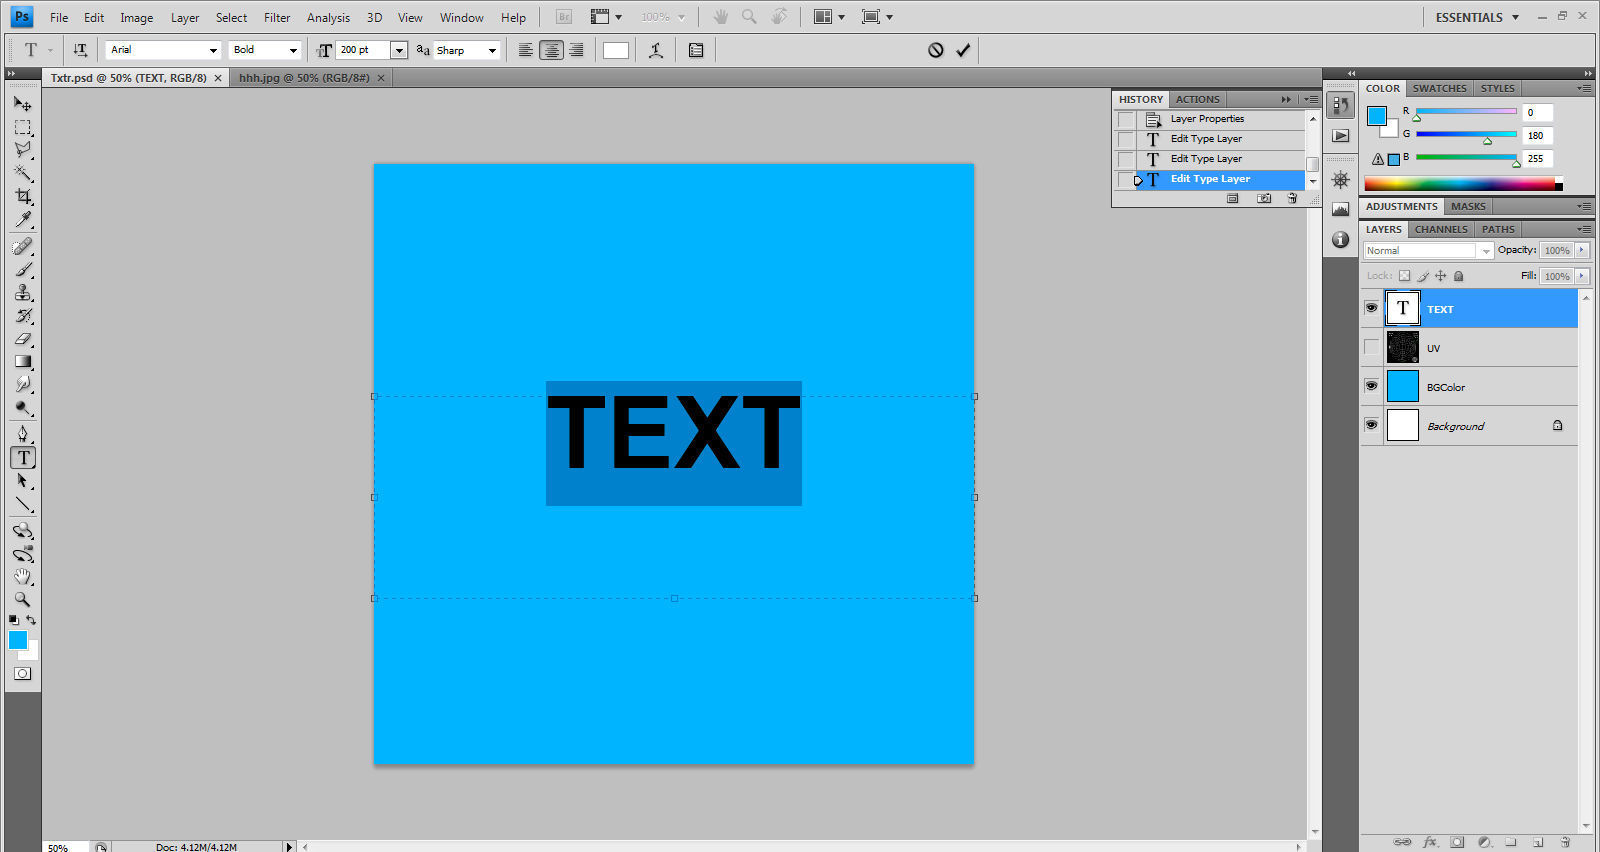The height and width of the screenshot is (852, 1600).
Task: Open the Info panel icon
Action: click(x=1341, y=240)
